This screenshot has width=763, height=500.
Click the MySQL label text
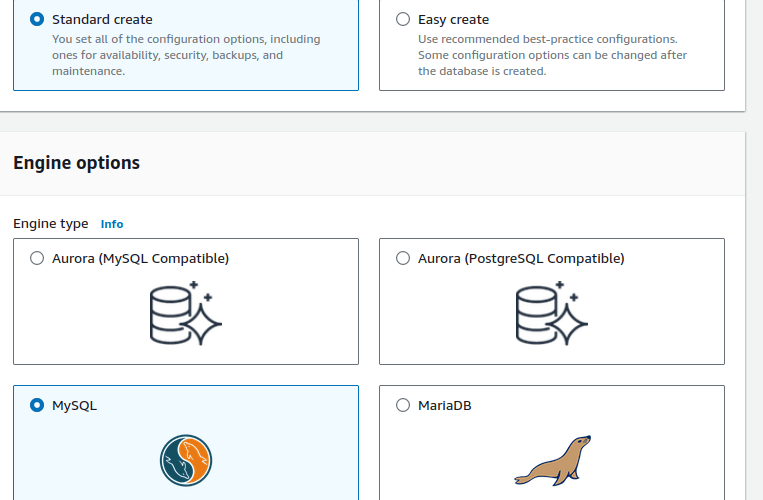coord(74,405)
